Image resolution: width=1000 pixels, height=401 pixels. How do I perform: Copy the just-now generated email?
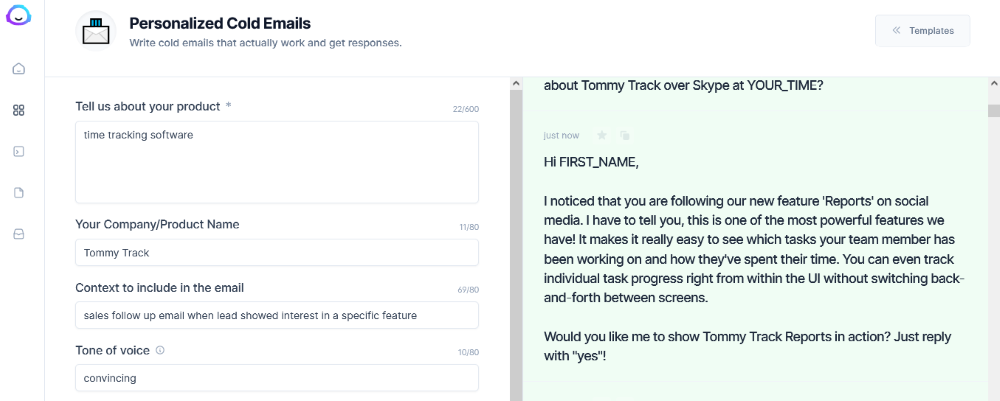coord(625,135)
